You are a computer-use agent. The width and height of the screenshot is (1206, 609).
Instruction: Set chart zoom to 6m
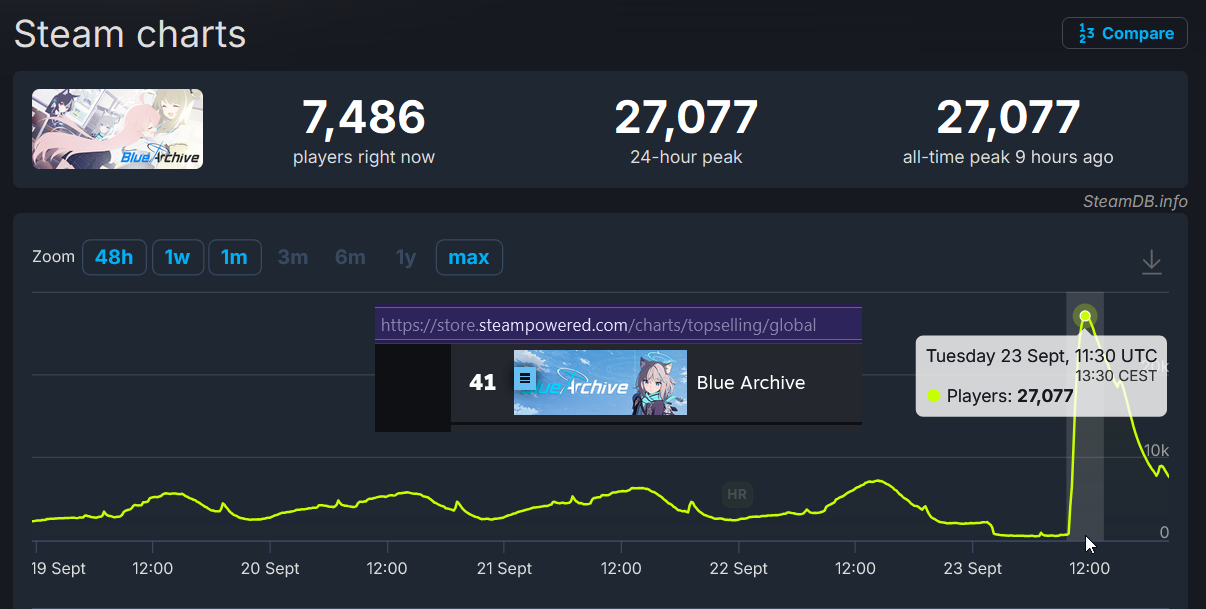click(x=350, y=257)
